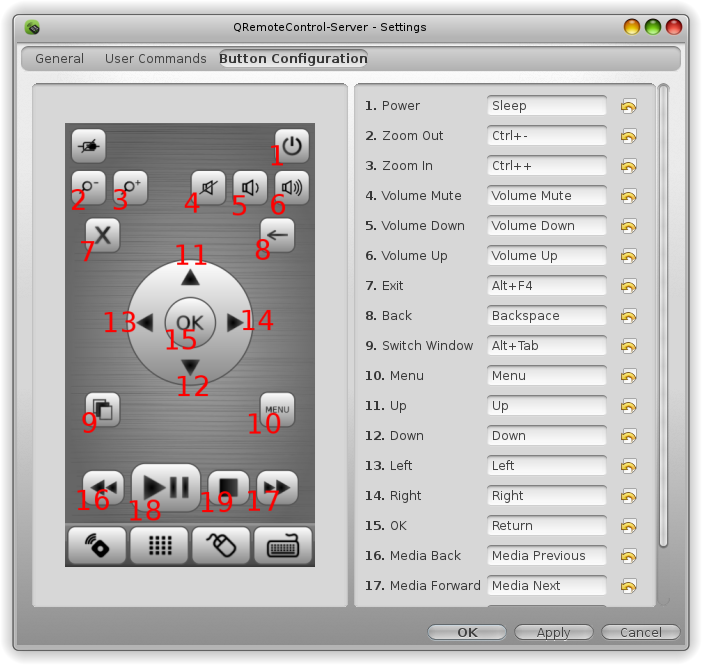Click the zoom out magnifier icon
This screenshot has width=702, height=665.
pyautogui.click(x=89, y=187)
